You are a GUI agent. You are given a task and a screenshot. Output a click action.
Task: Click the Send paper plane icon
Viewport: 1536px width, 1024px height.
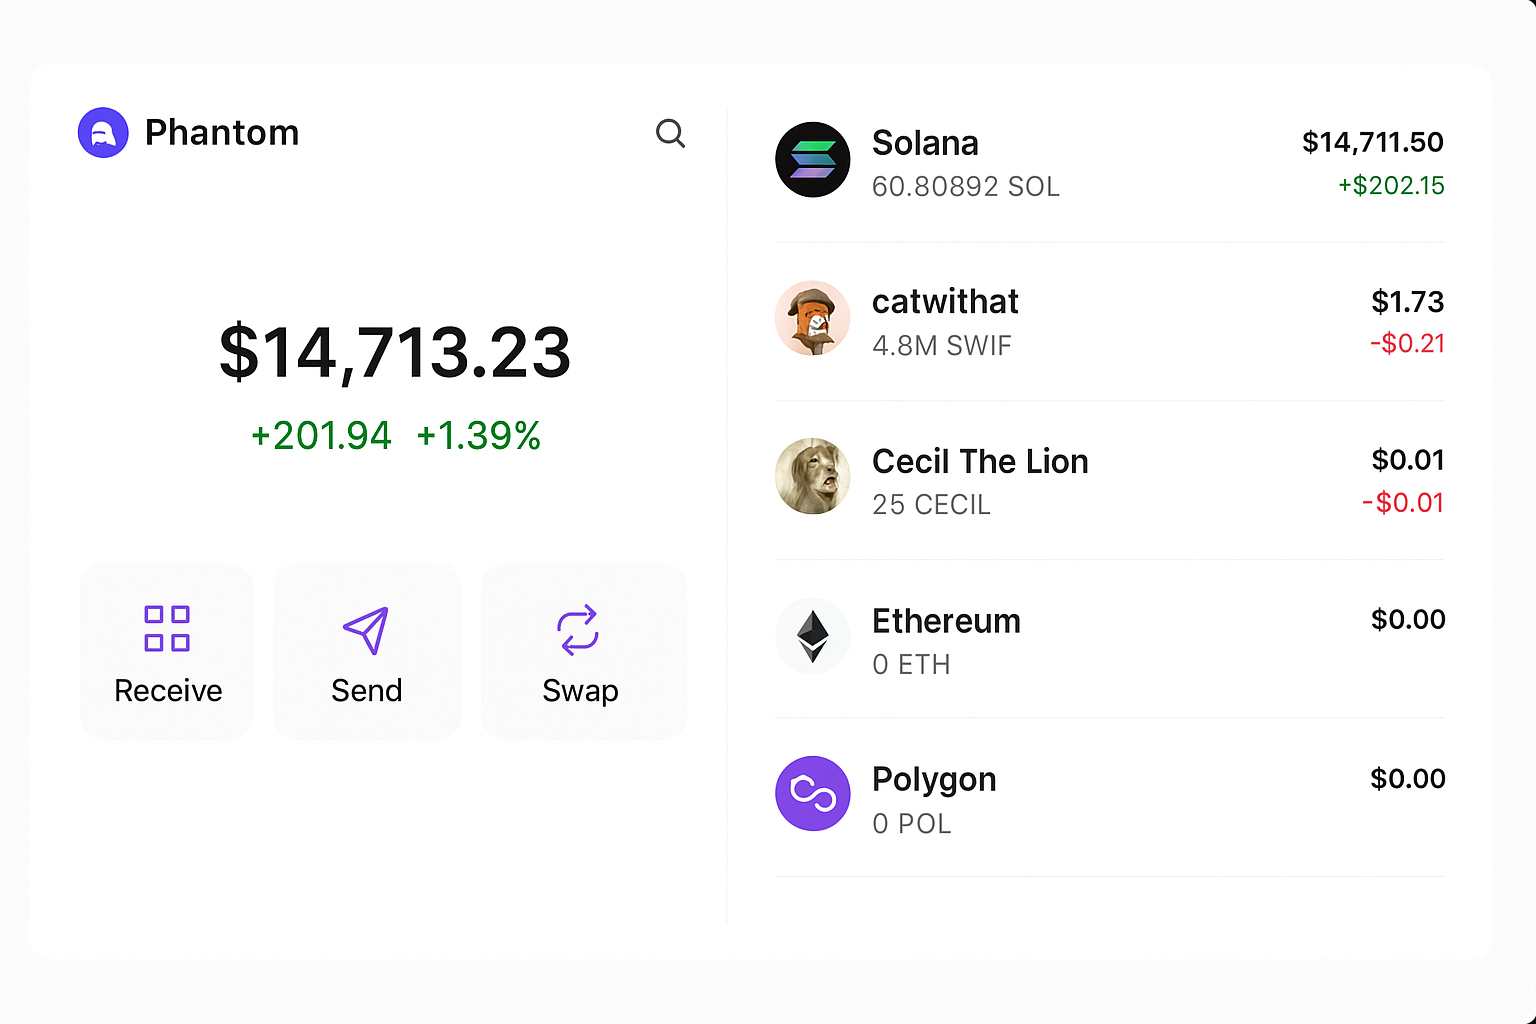366,629
